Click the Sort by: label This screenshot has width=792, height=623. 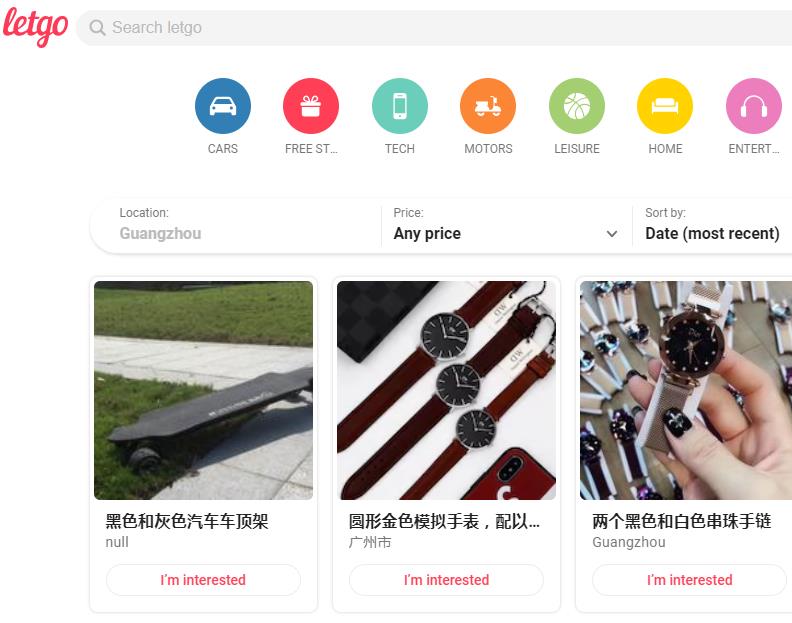[665, 213]
